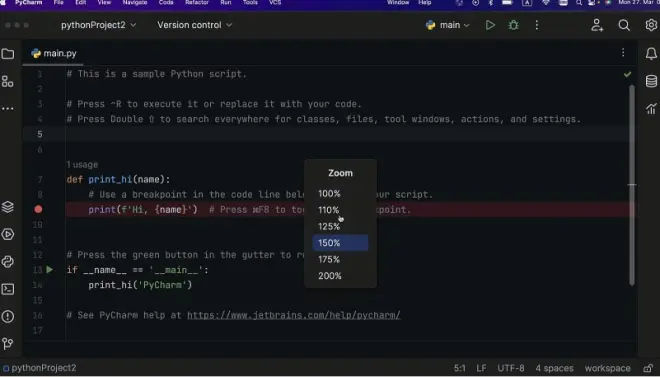Remove the breakpoint red dot on line 9
Image resolution: width=660 pixels, height=377 pixels.
click(x=38, y=209)
